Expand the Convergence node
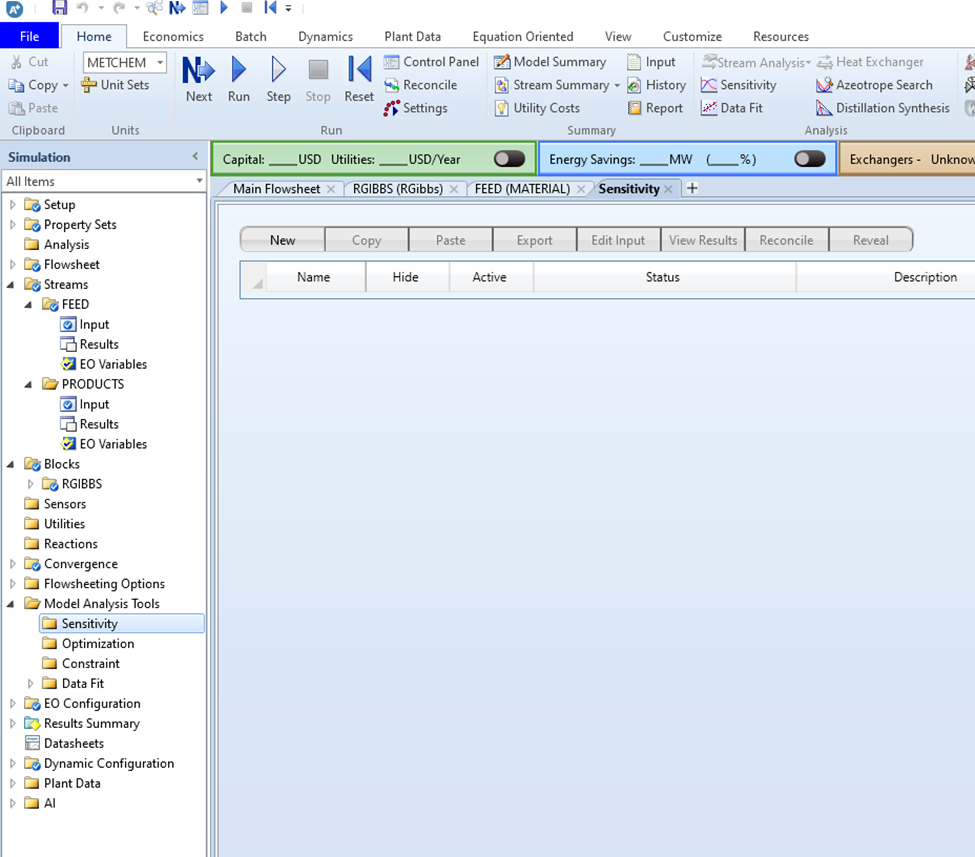The width and height of the screenshot is (975, 857). (x=12, y=563)
